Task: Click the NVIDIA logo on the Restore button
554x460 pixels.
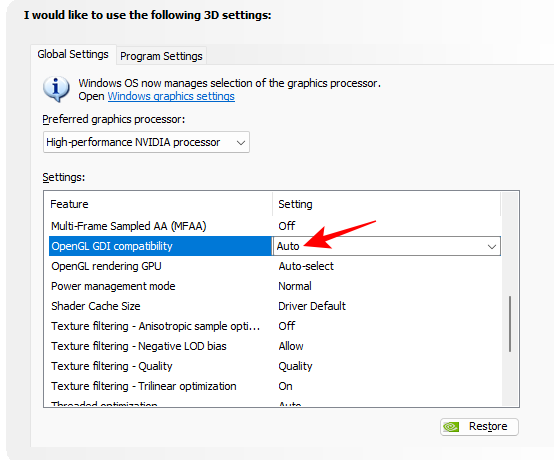Action: click(451, 427)
